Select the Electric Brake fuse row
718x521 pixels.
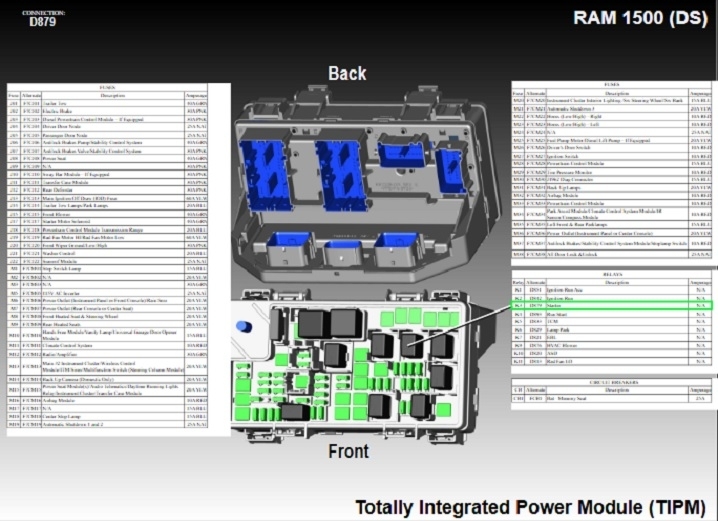pyautogui.click(x=107, y=111)
